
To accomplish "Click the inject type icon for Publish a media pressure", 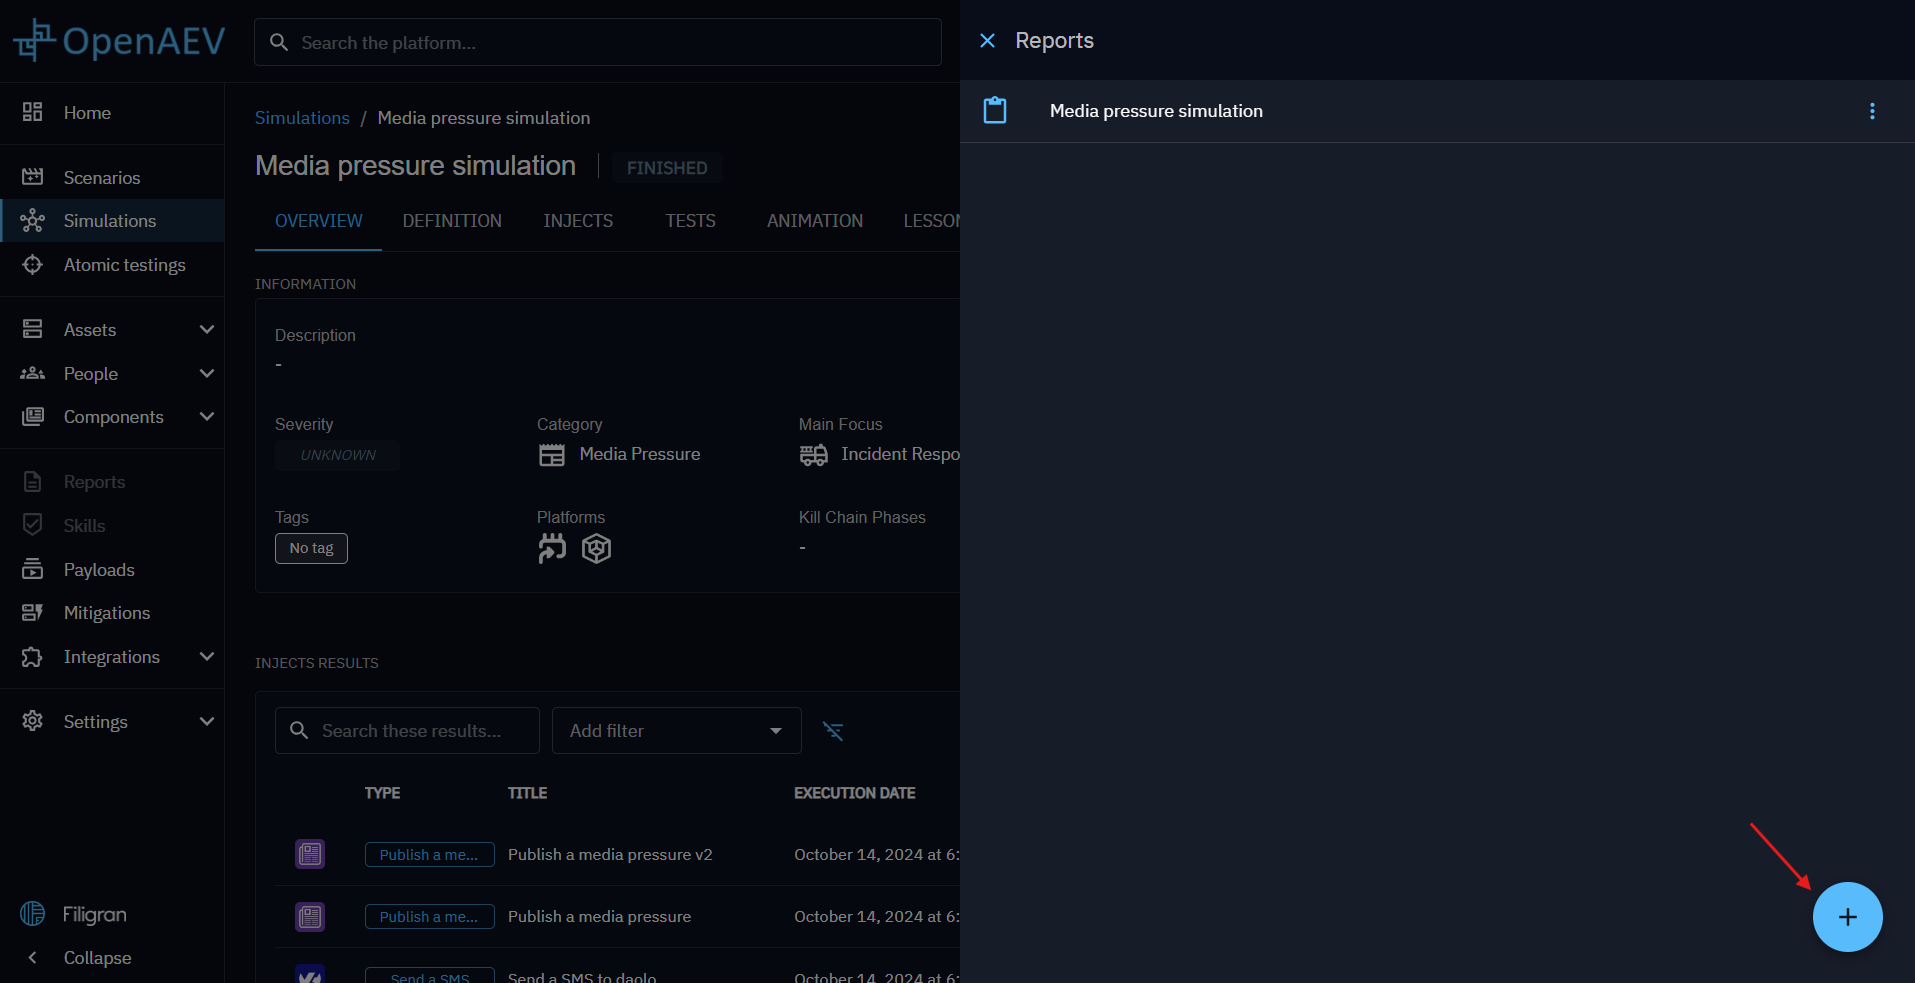I will [310, 916].
